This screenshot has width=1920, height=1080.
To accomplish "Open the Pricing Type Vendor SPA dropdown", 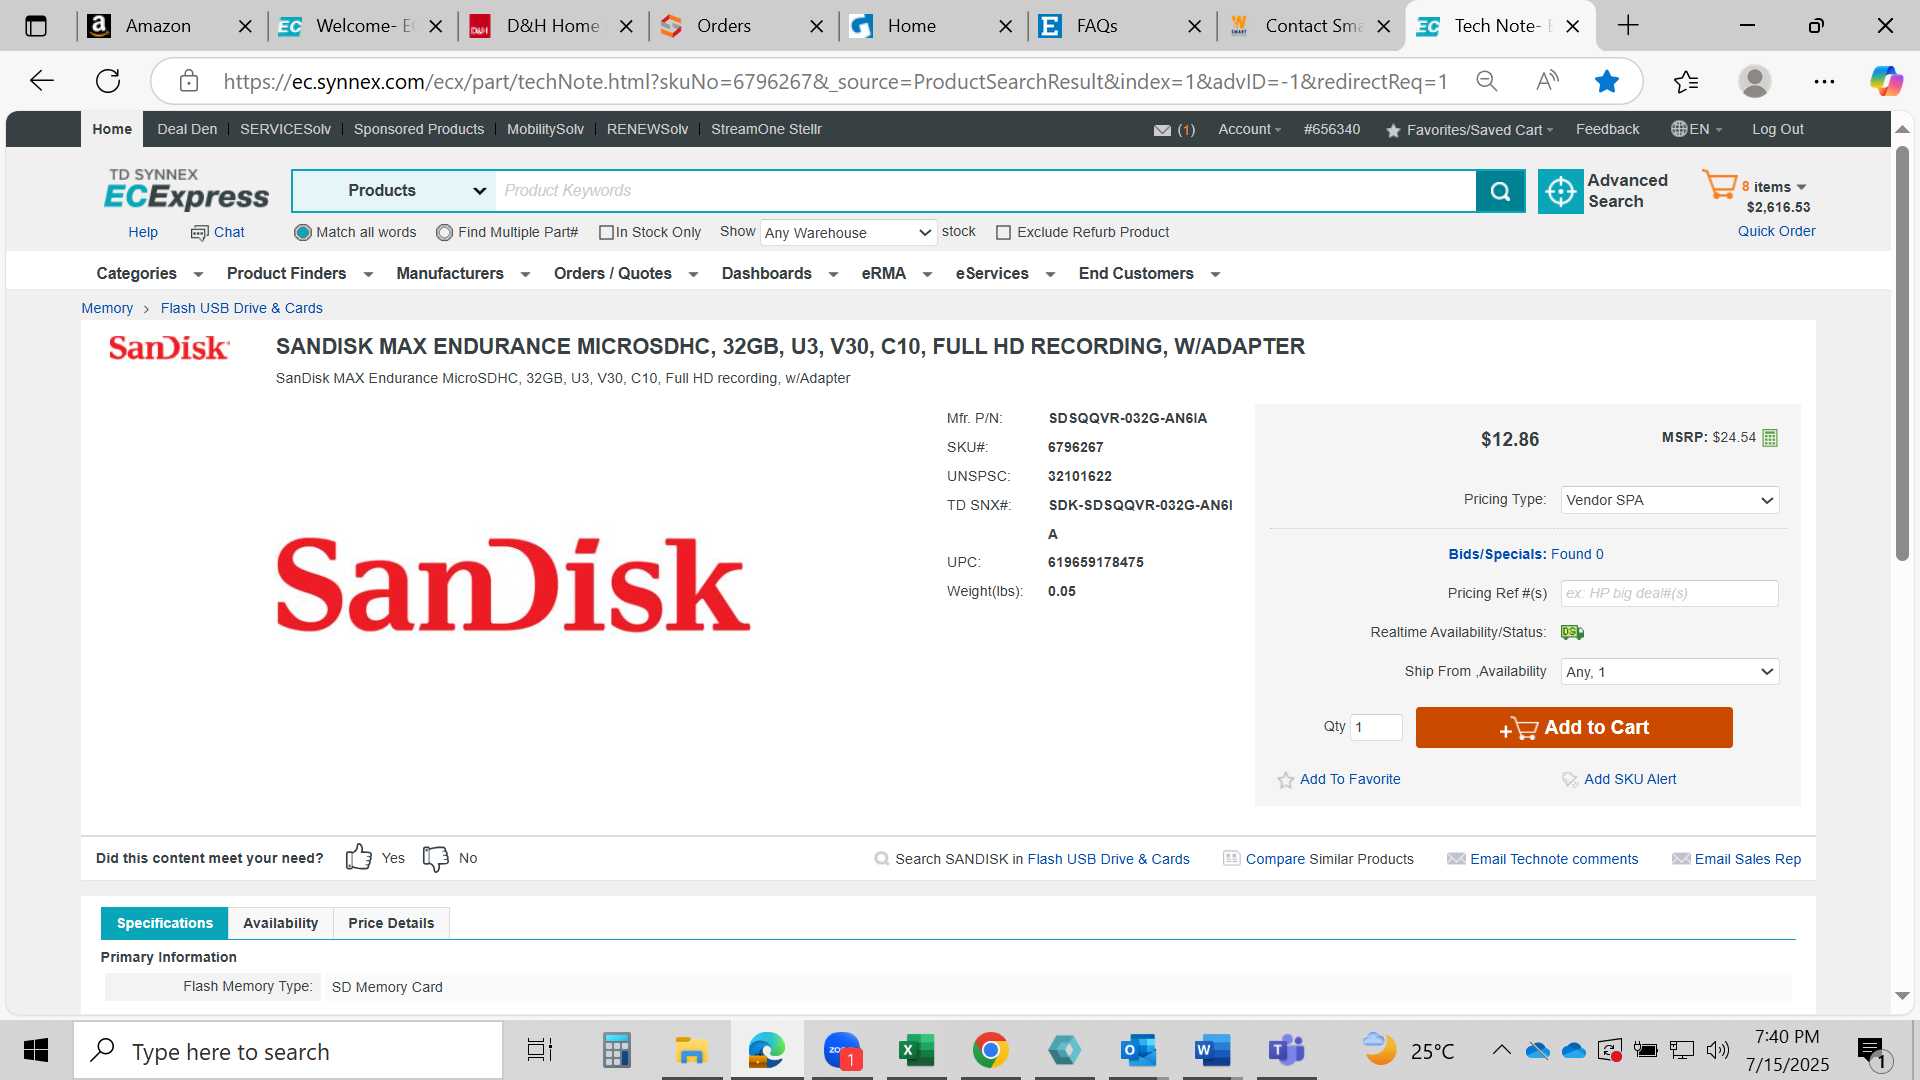I will (1669, 500).
